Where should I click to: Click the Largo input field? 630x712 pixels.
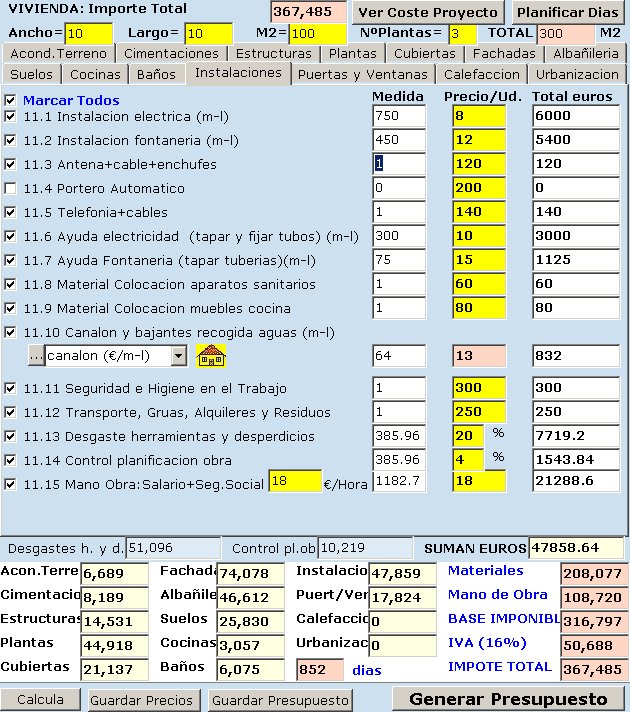208,33
